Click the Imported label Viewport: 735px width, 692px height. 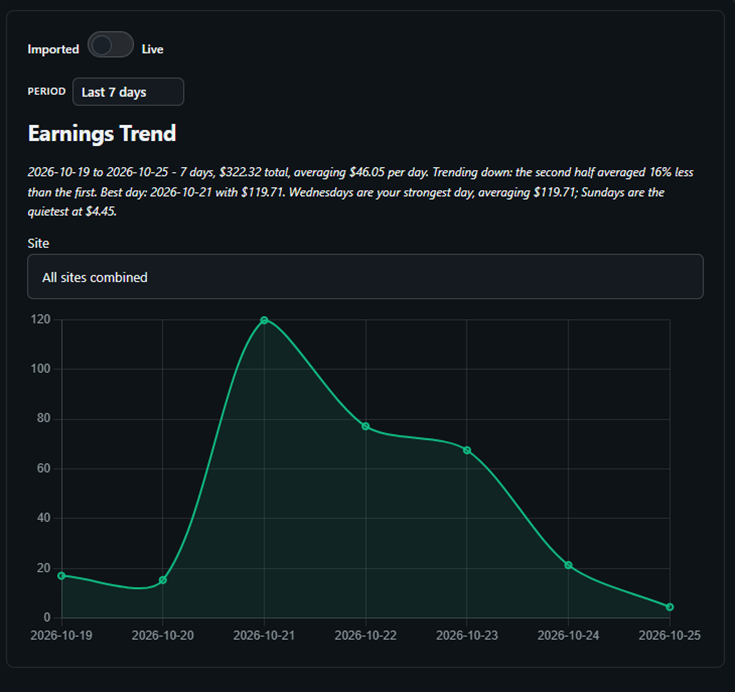53,49
